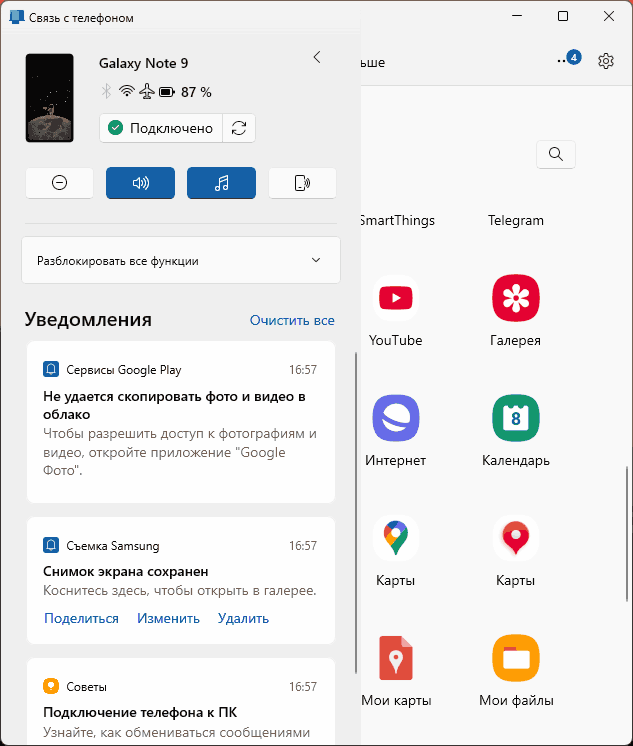Open the YouTube app icon

396,298
